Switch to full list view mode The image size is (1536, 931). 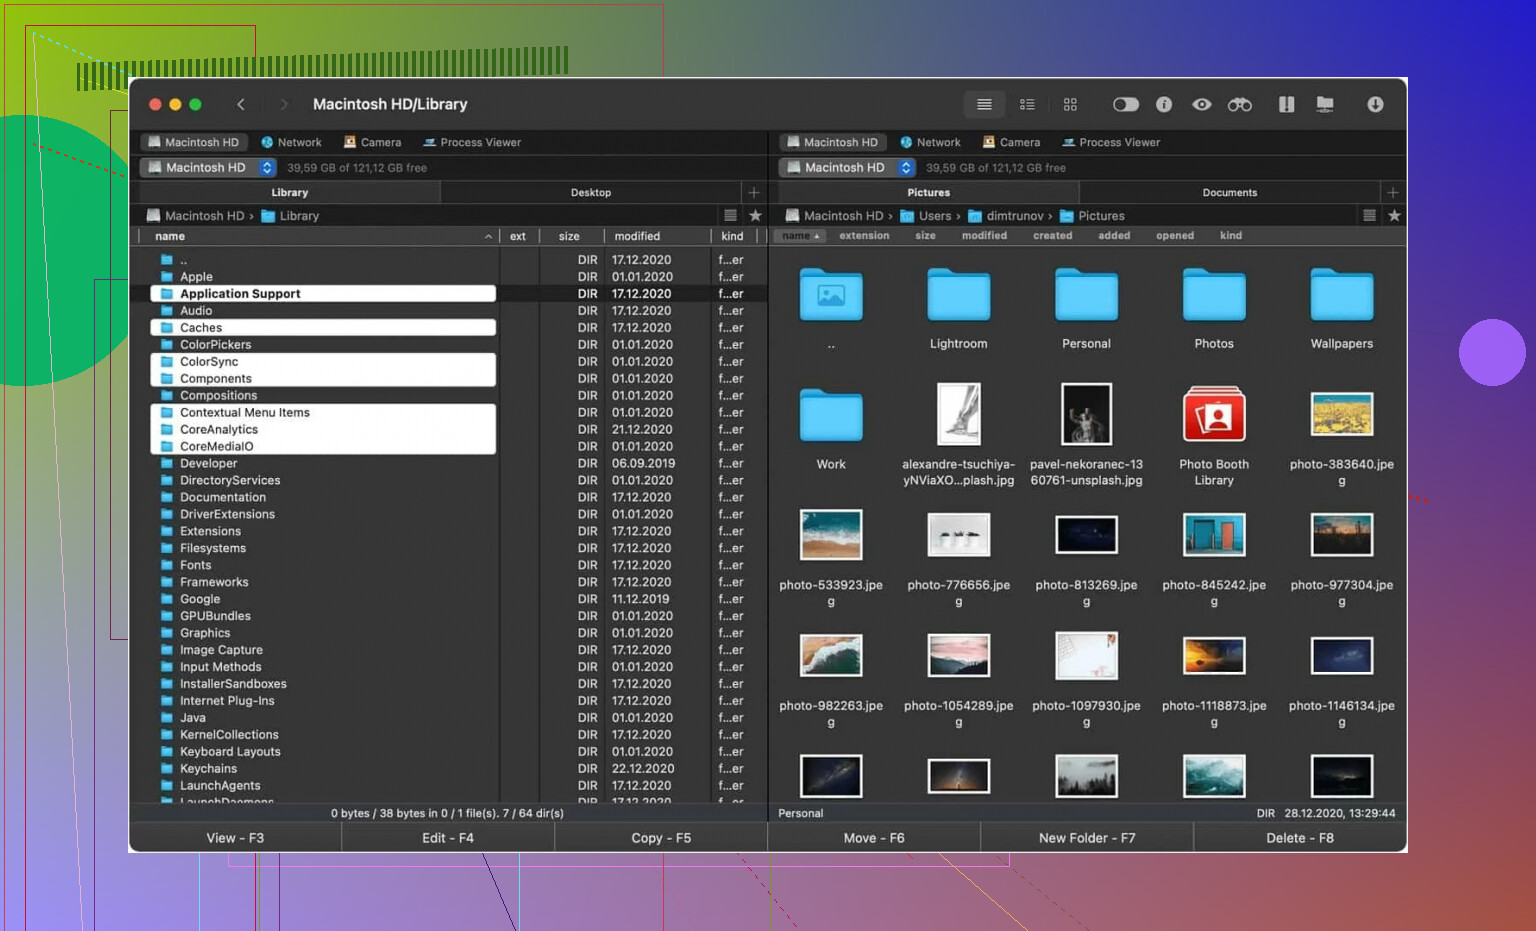point(984,105)
